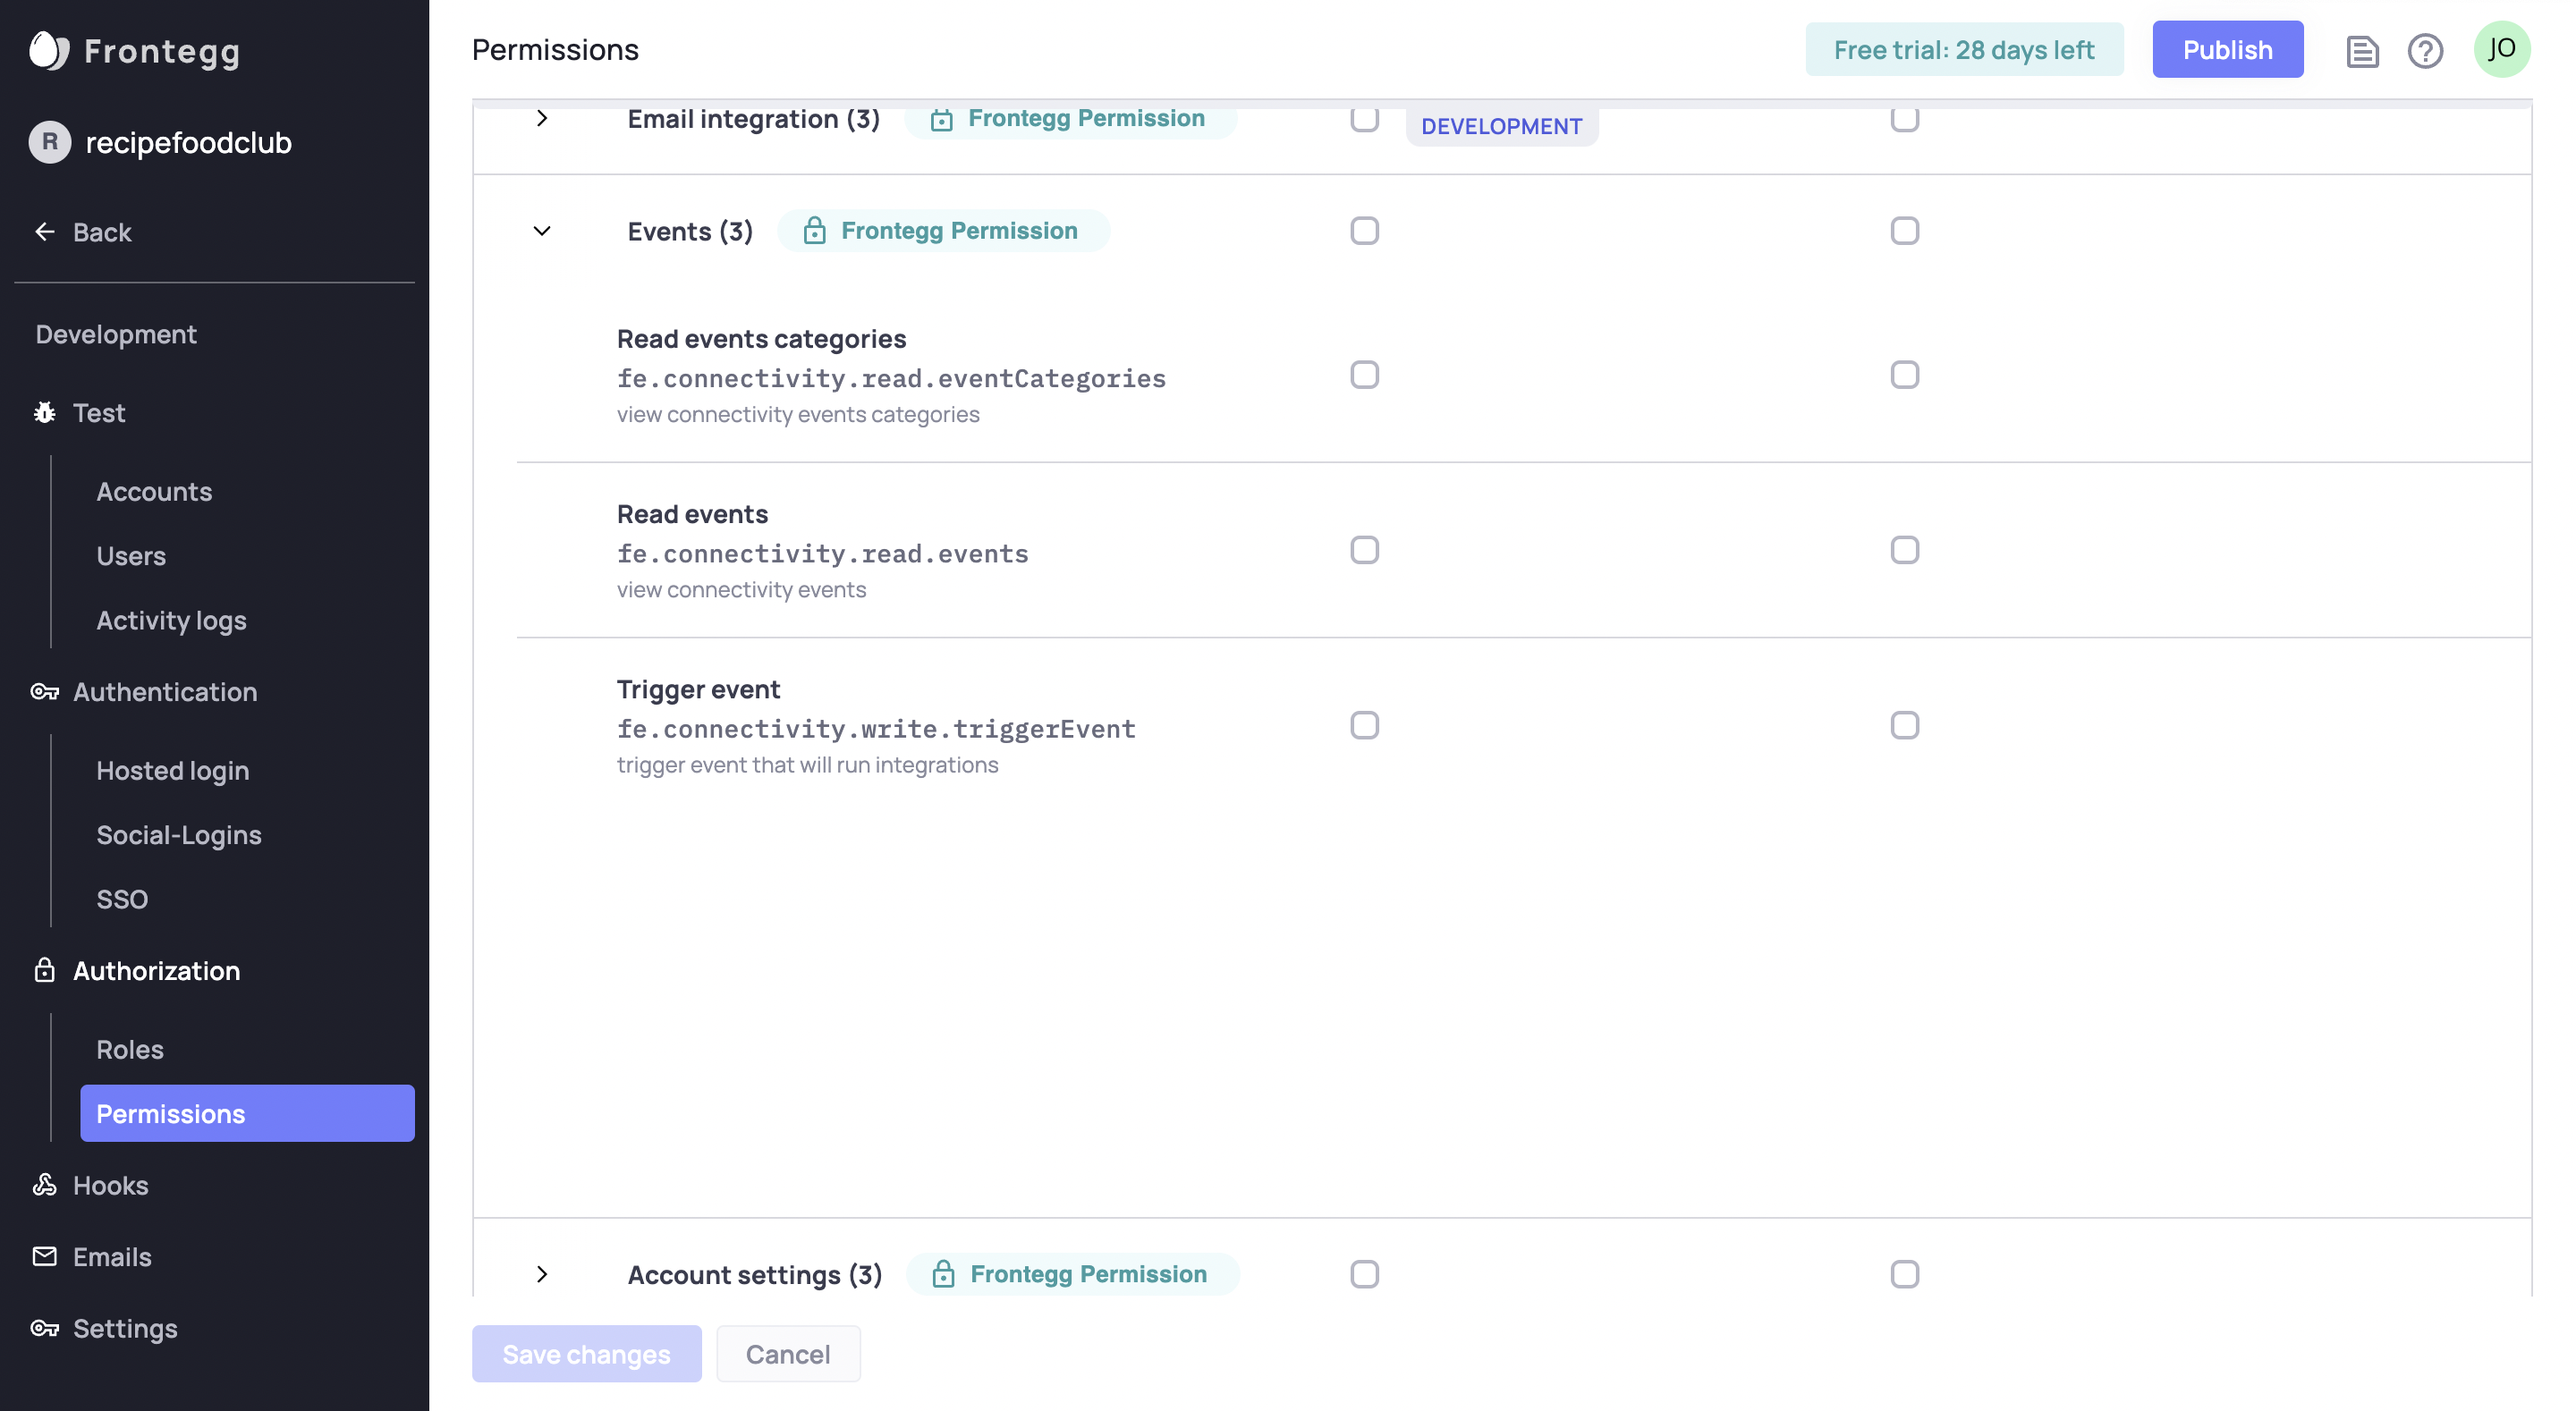The image size is (2576, 1411).
Task: Expand the Email integration group
Action: pyautogui.click(x=542, y=119)
